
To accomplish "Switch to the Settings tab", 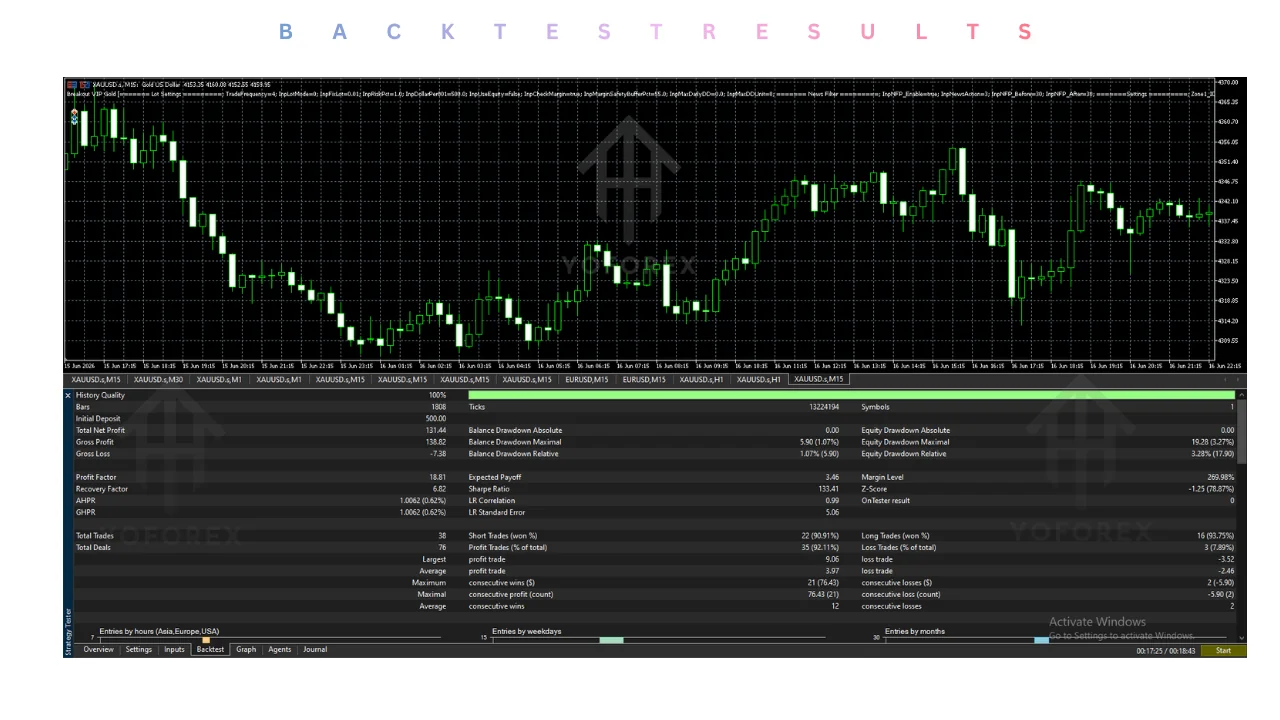I will pos(139,650).
